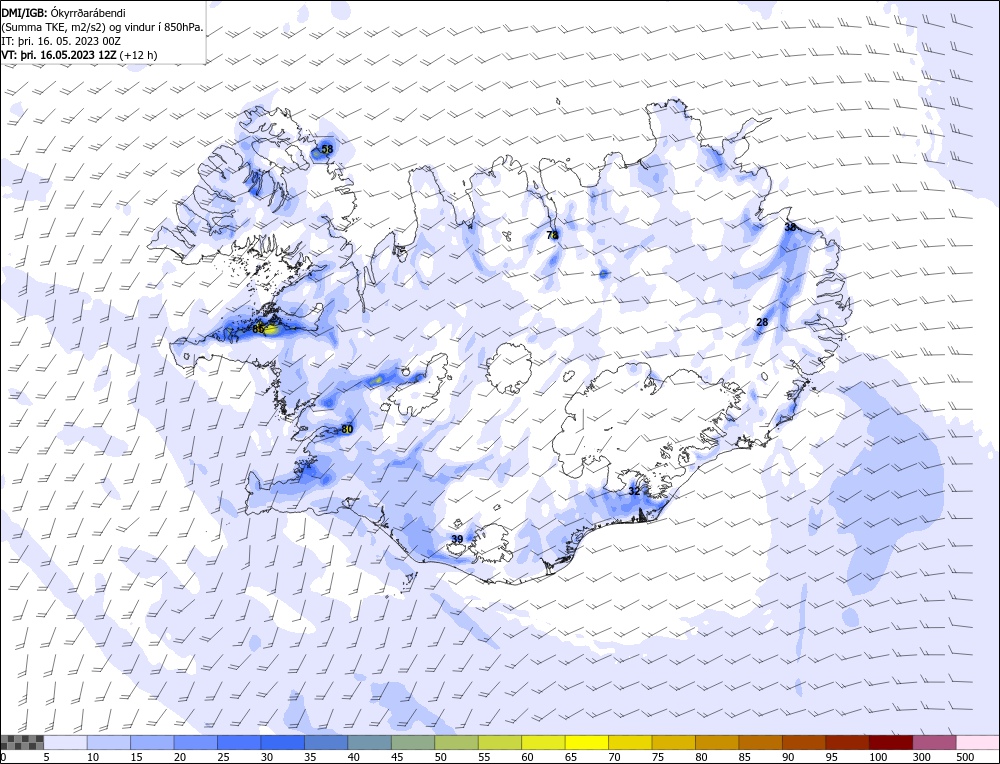The width and height of the screenshot is (1000, 764).
Task: Click the legend scale label 35
Action: (310, 757)
